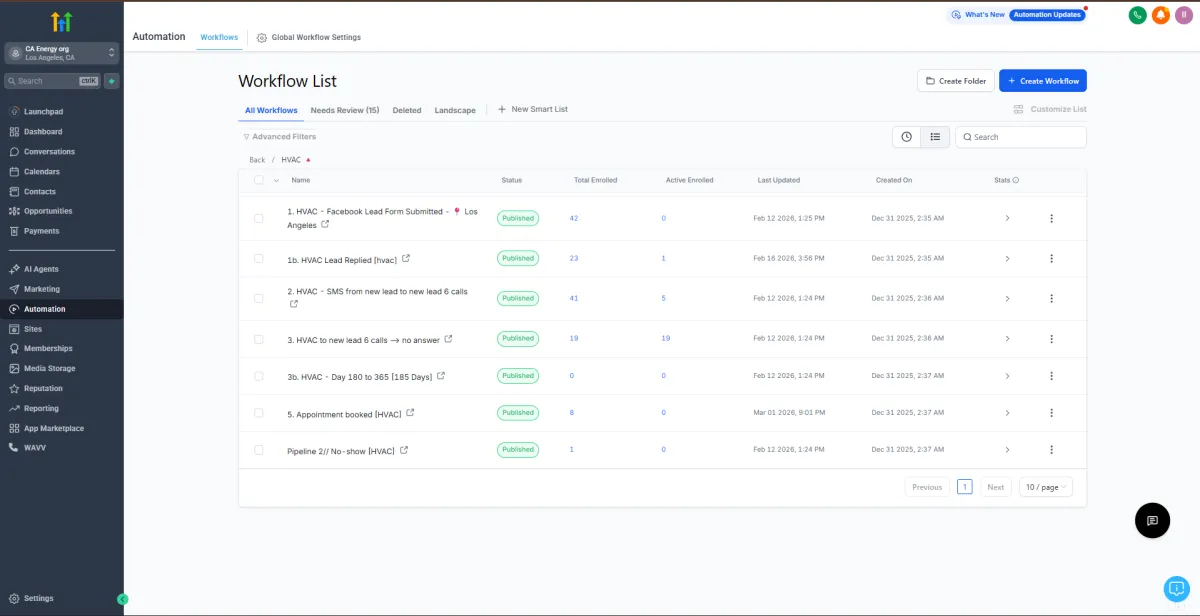Select the list view icon

coord(935,137)
